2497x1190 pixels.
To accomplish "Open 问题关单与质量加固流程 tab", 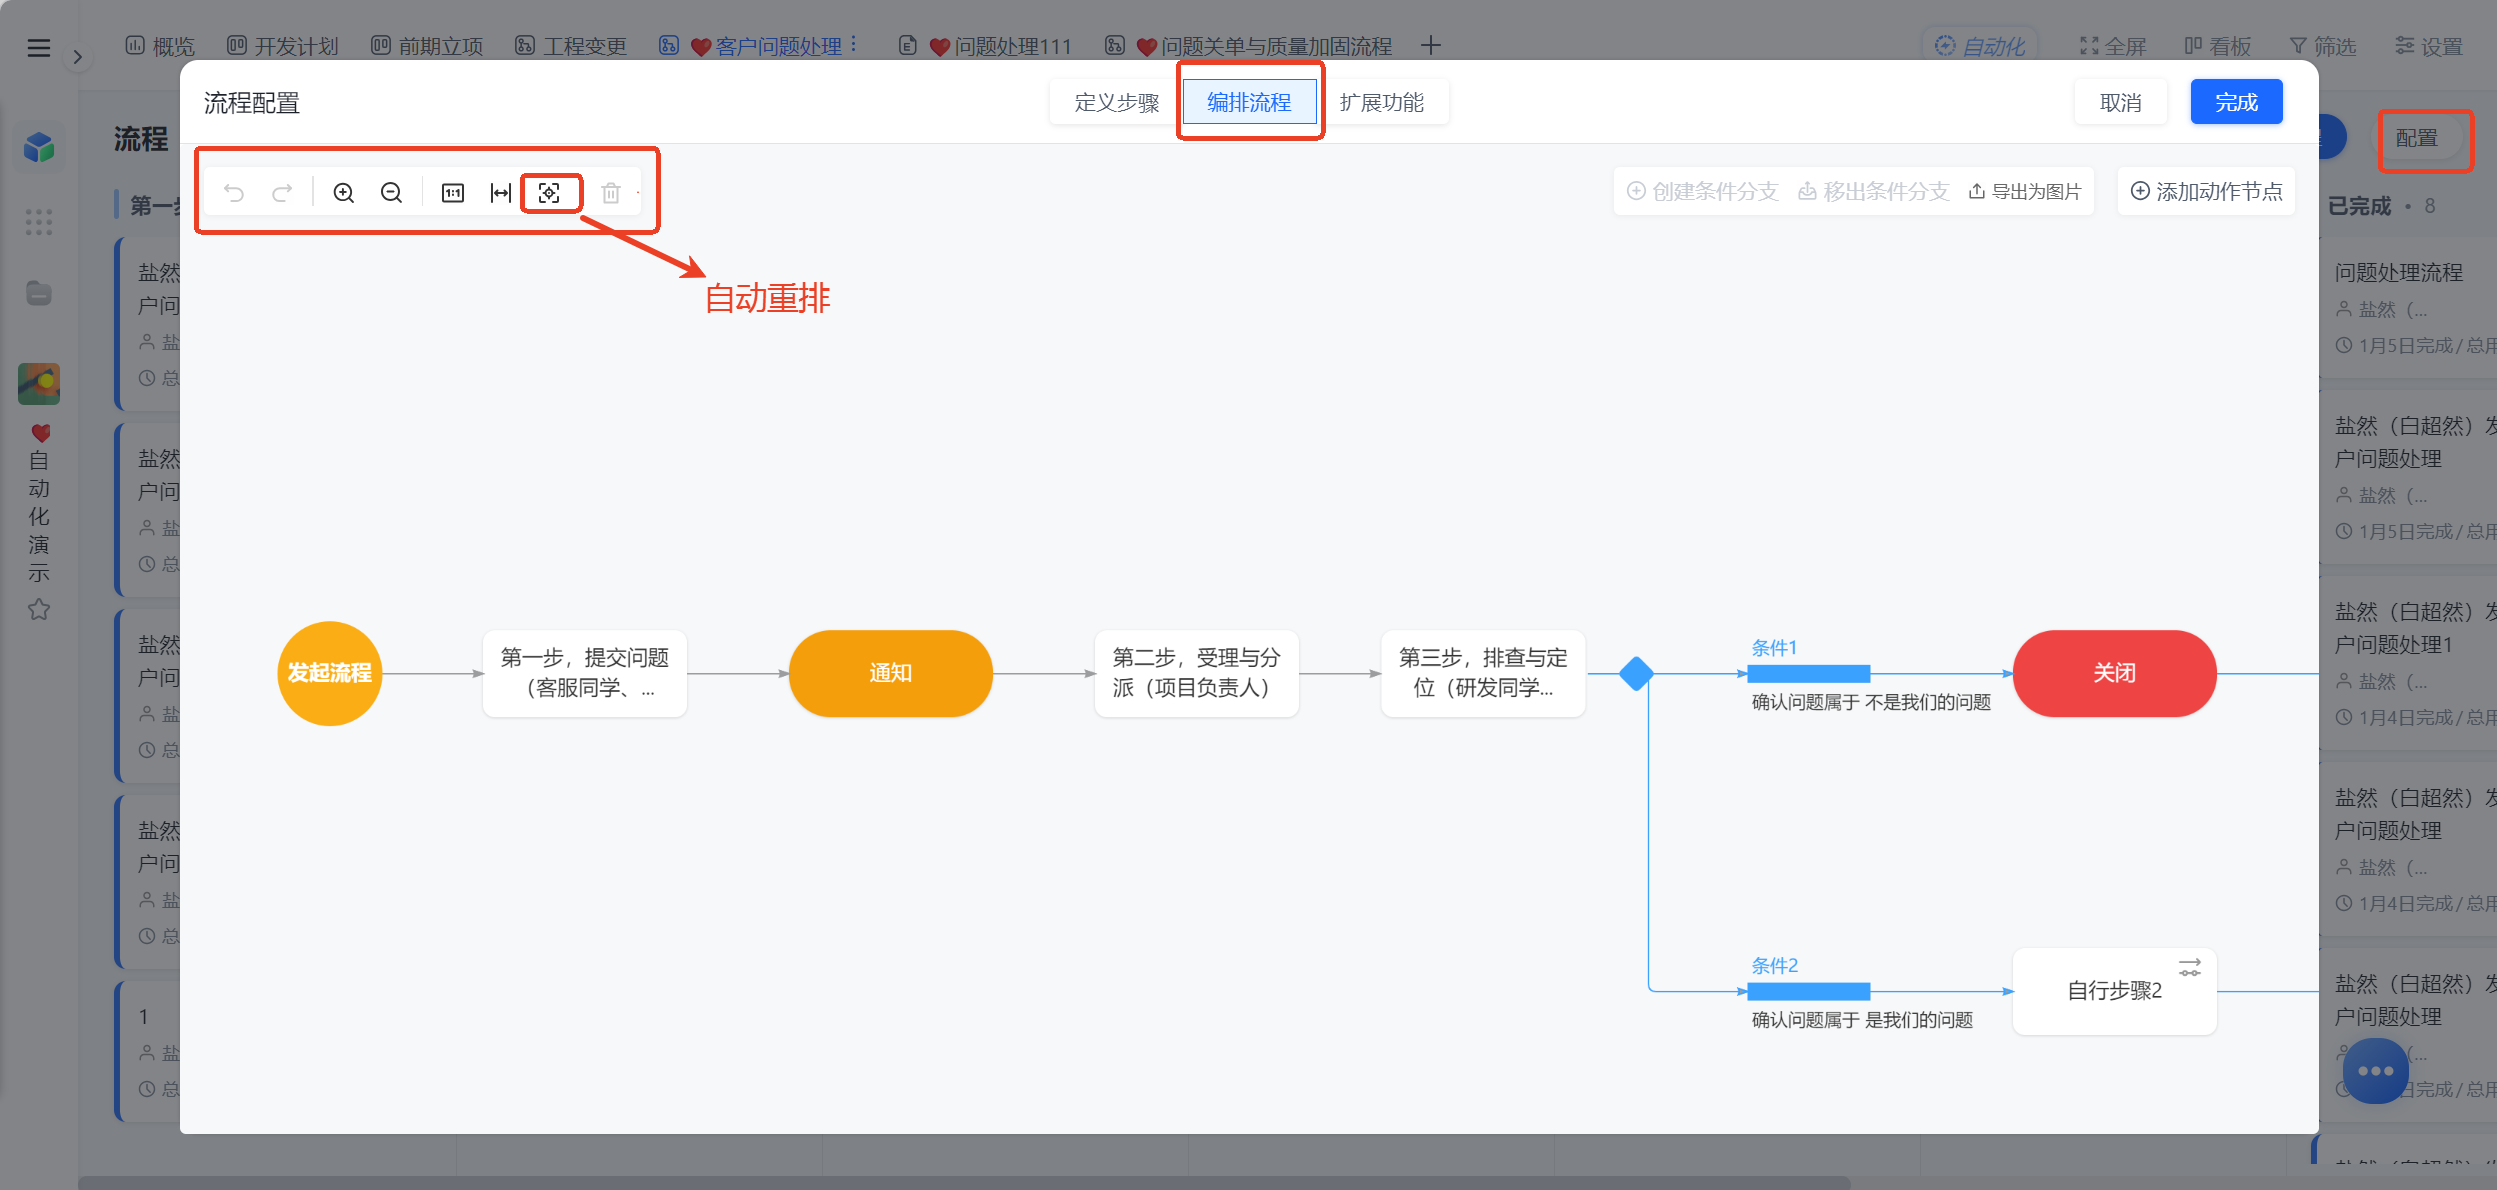I will [1248, 46].
